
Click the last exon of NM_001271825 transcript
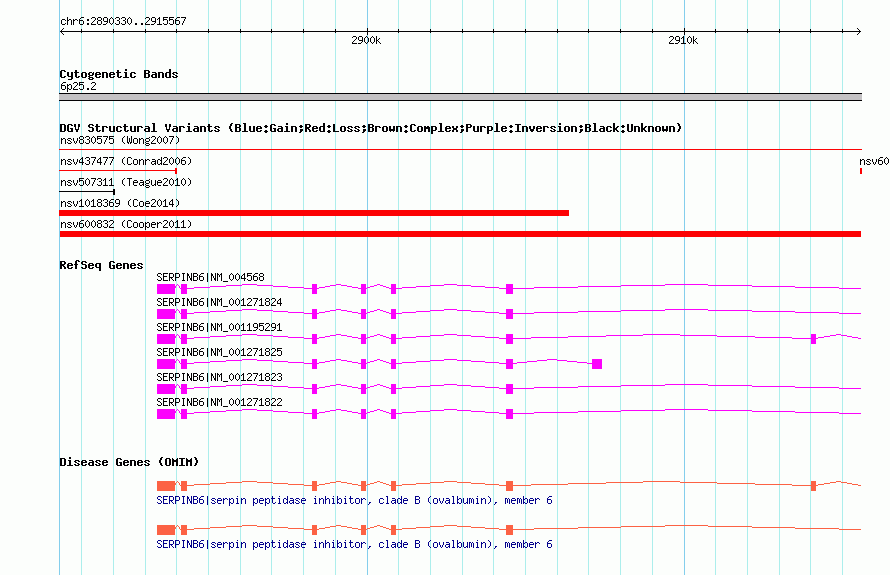tap(597, 364)
